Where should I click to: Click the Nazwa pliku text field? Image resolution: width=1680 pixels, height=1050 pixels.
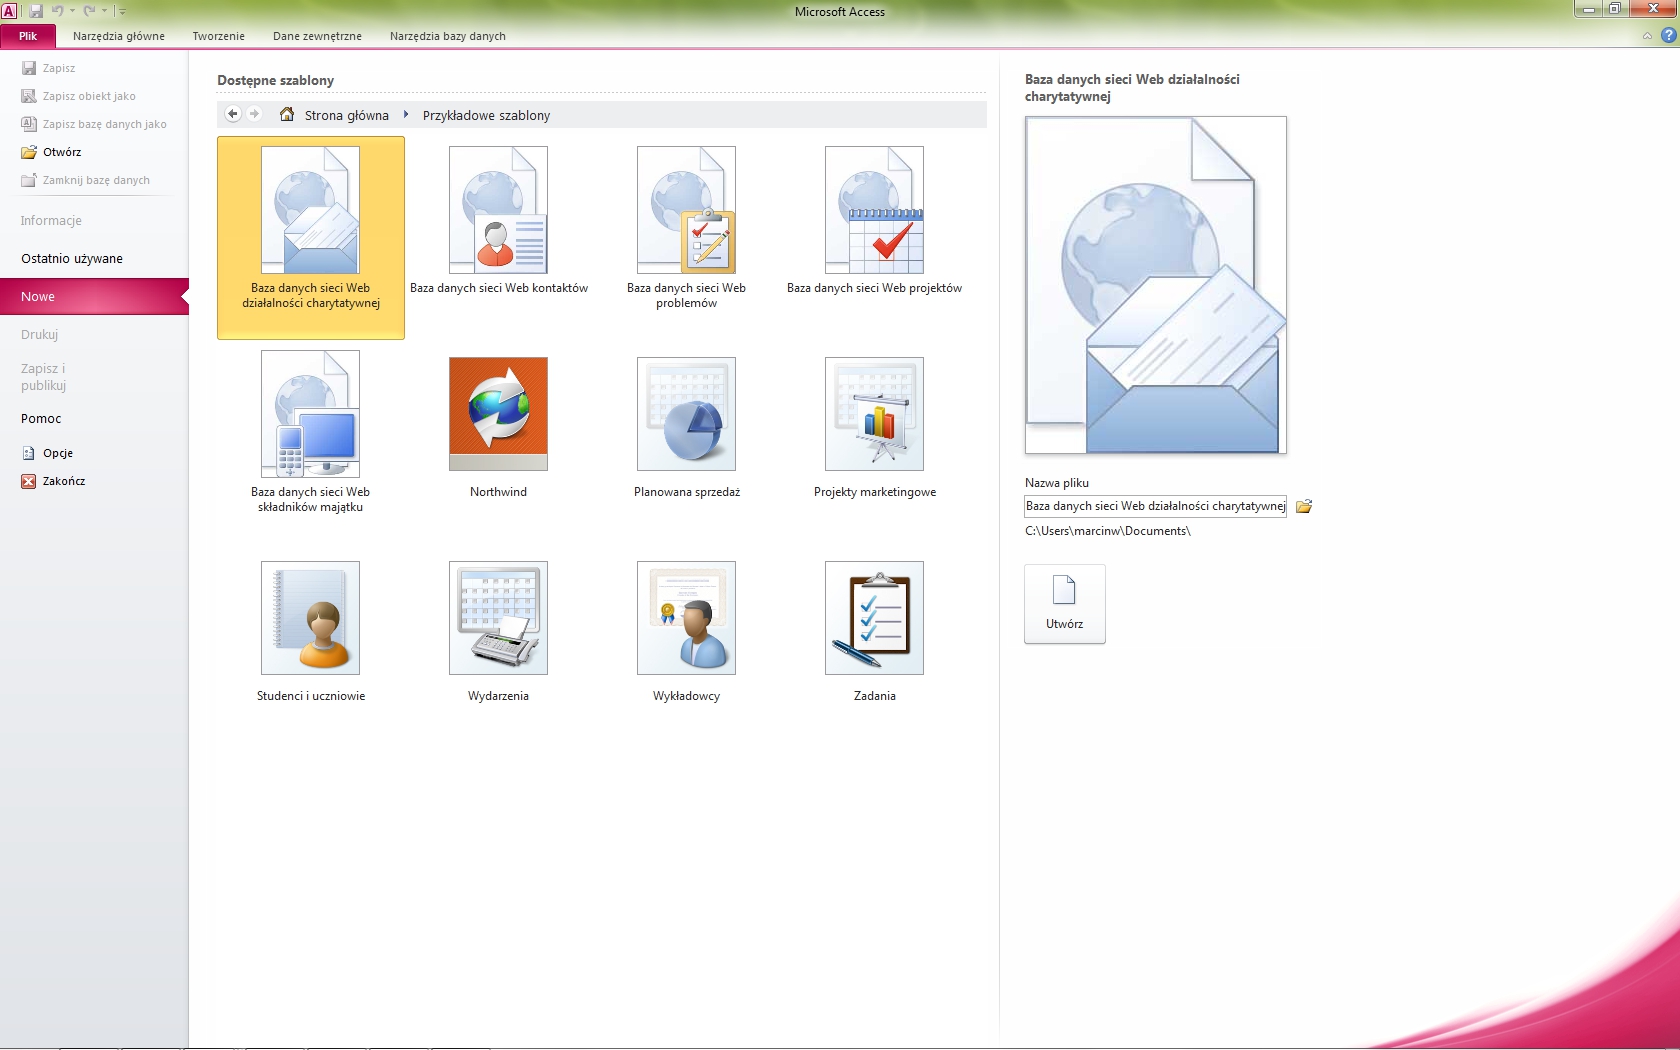1154,507
